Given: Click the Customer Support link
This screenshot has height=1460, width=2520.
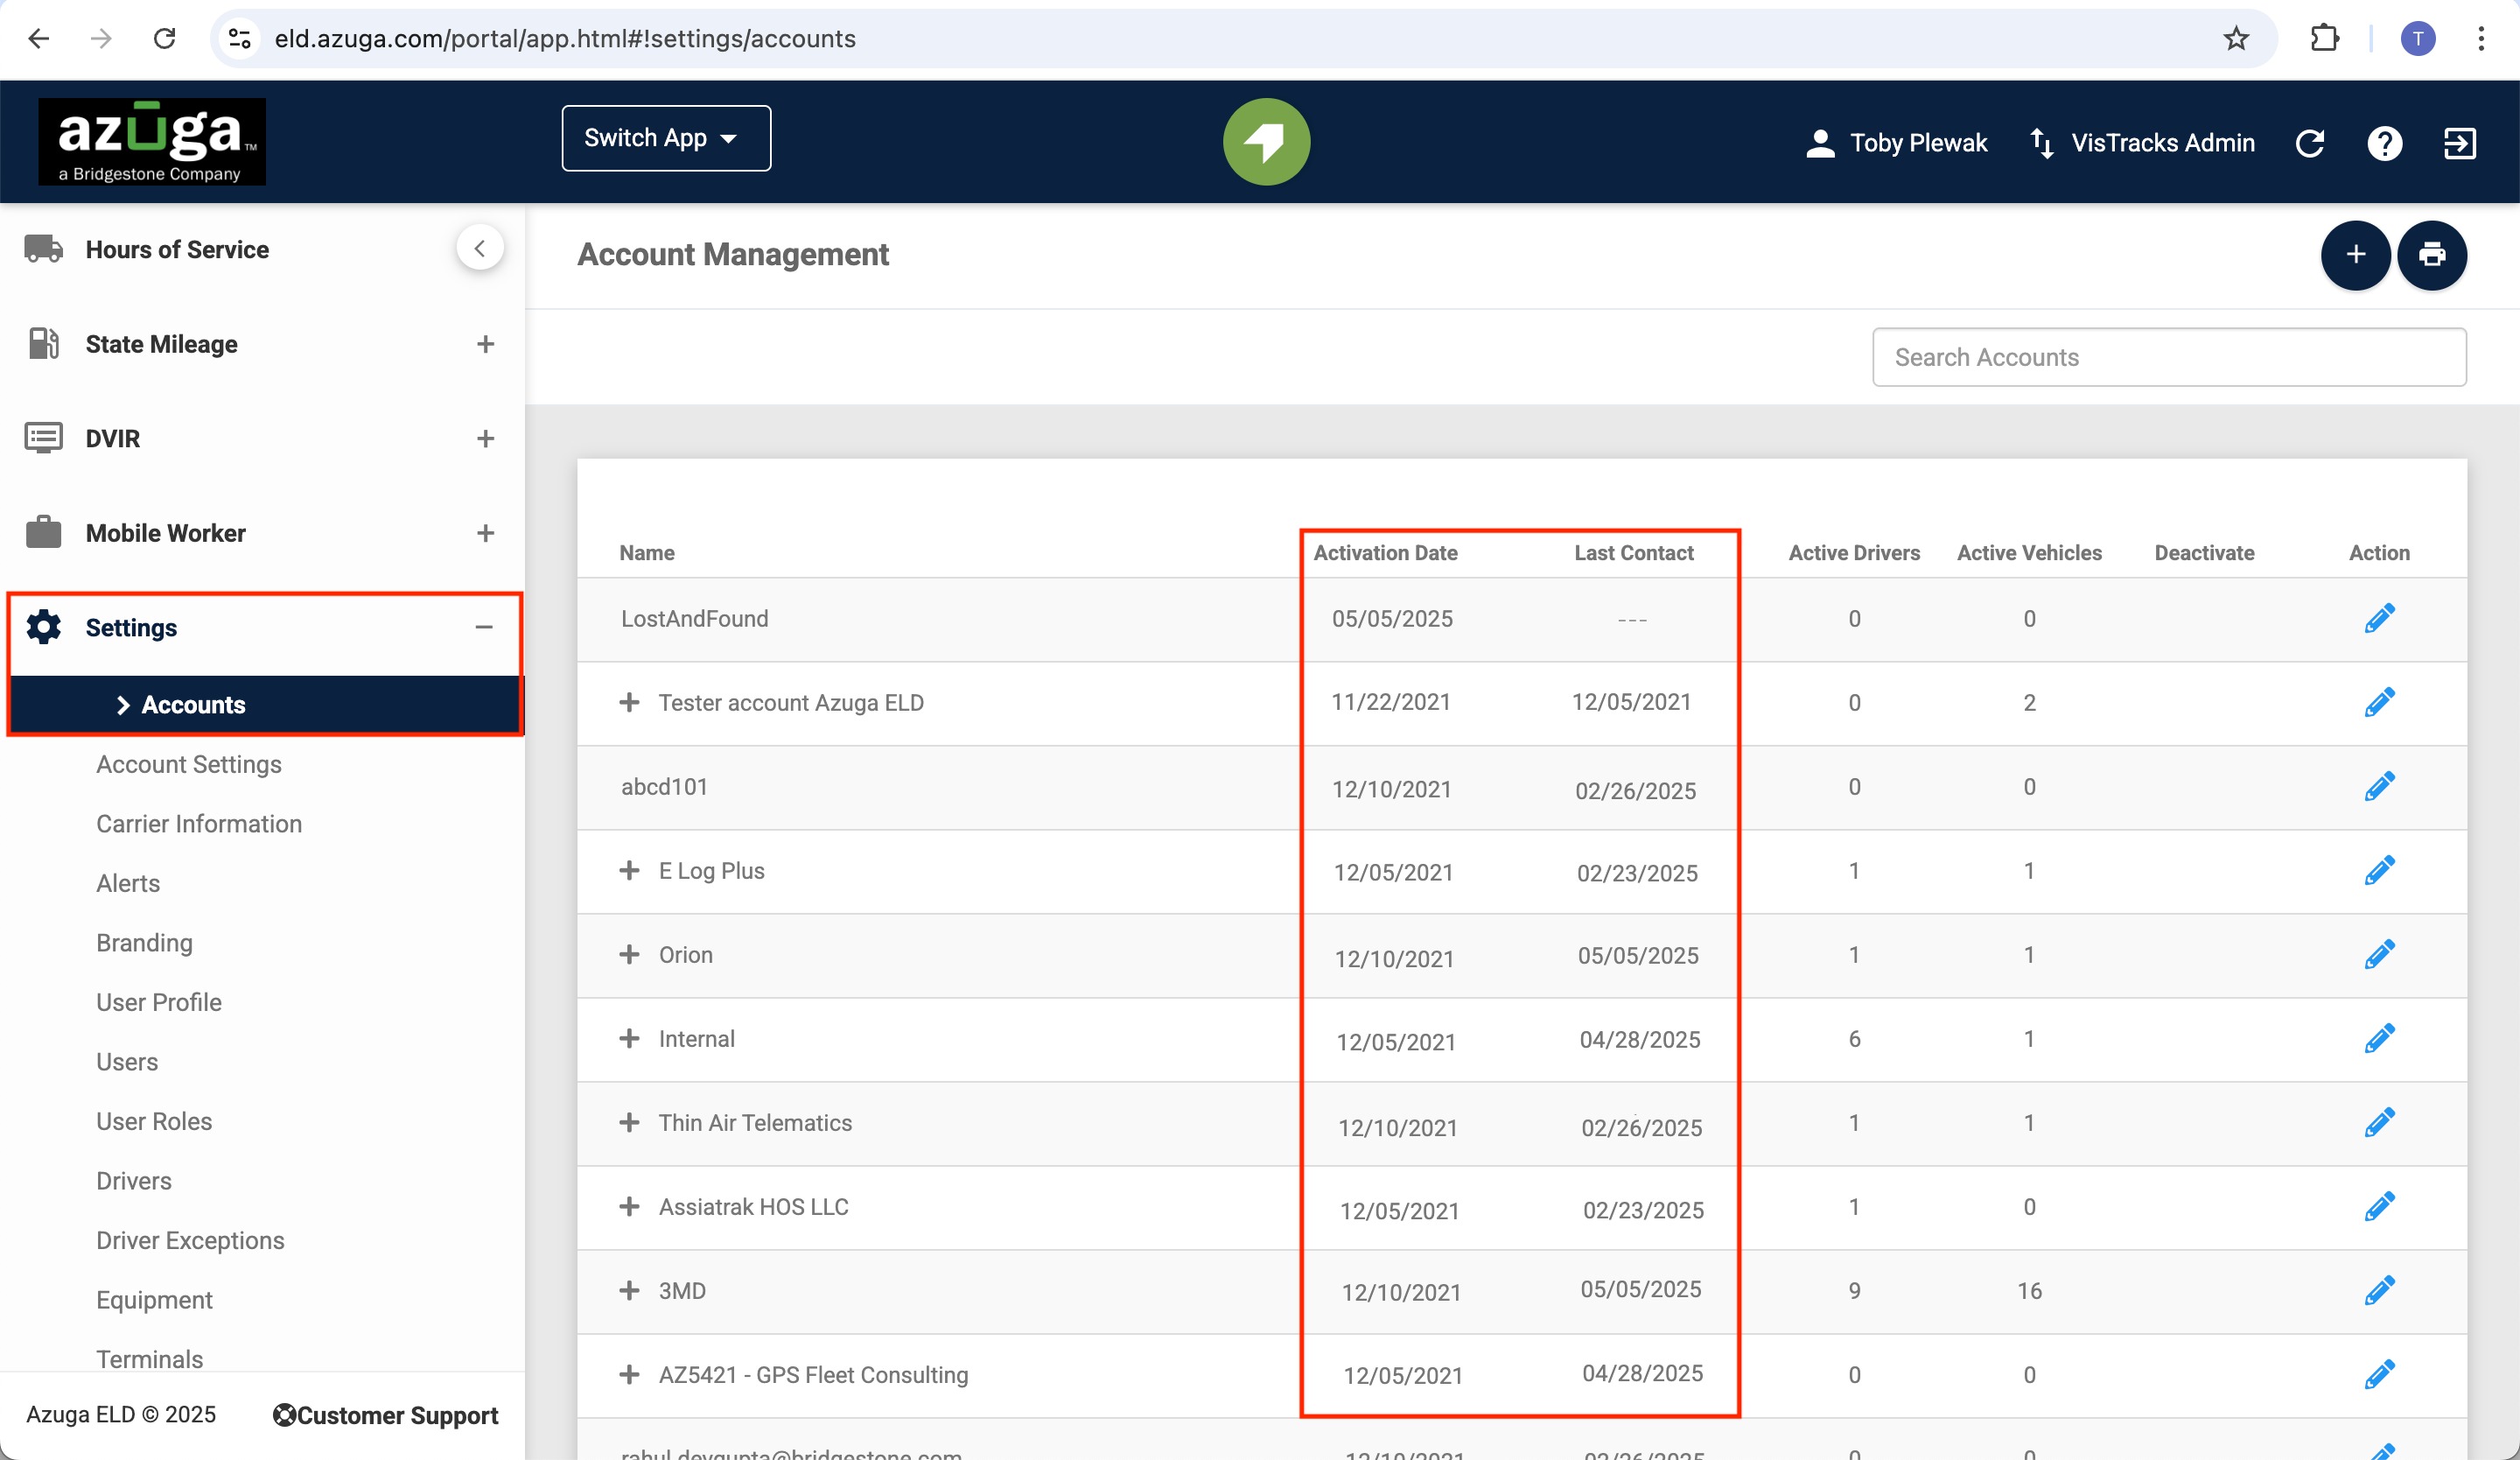Looking at the screenshot, I should tap(385, 1415).
